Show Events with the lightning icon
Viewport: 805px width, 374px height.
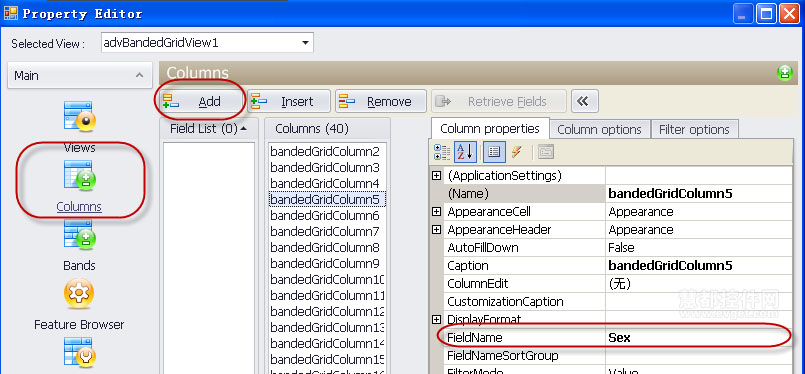[517, 152]
